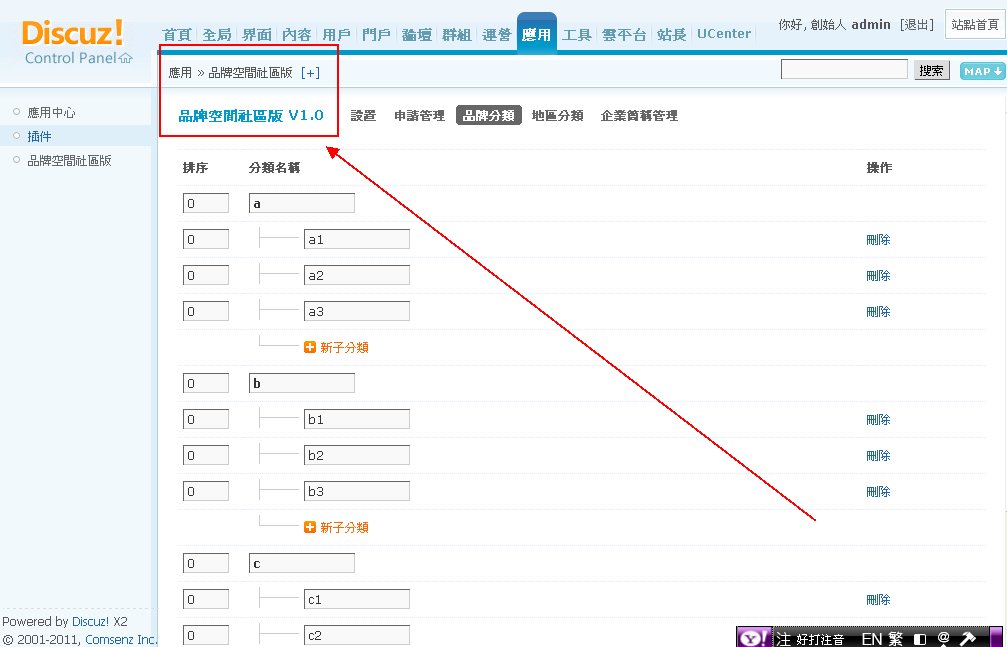Click the Discuz! Control Panel logo
The image size is (1007, 647).
coord(77,42)
